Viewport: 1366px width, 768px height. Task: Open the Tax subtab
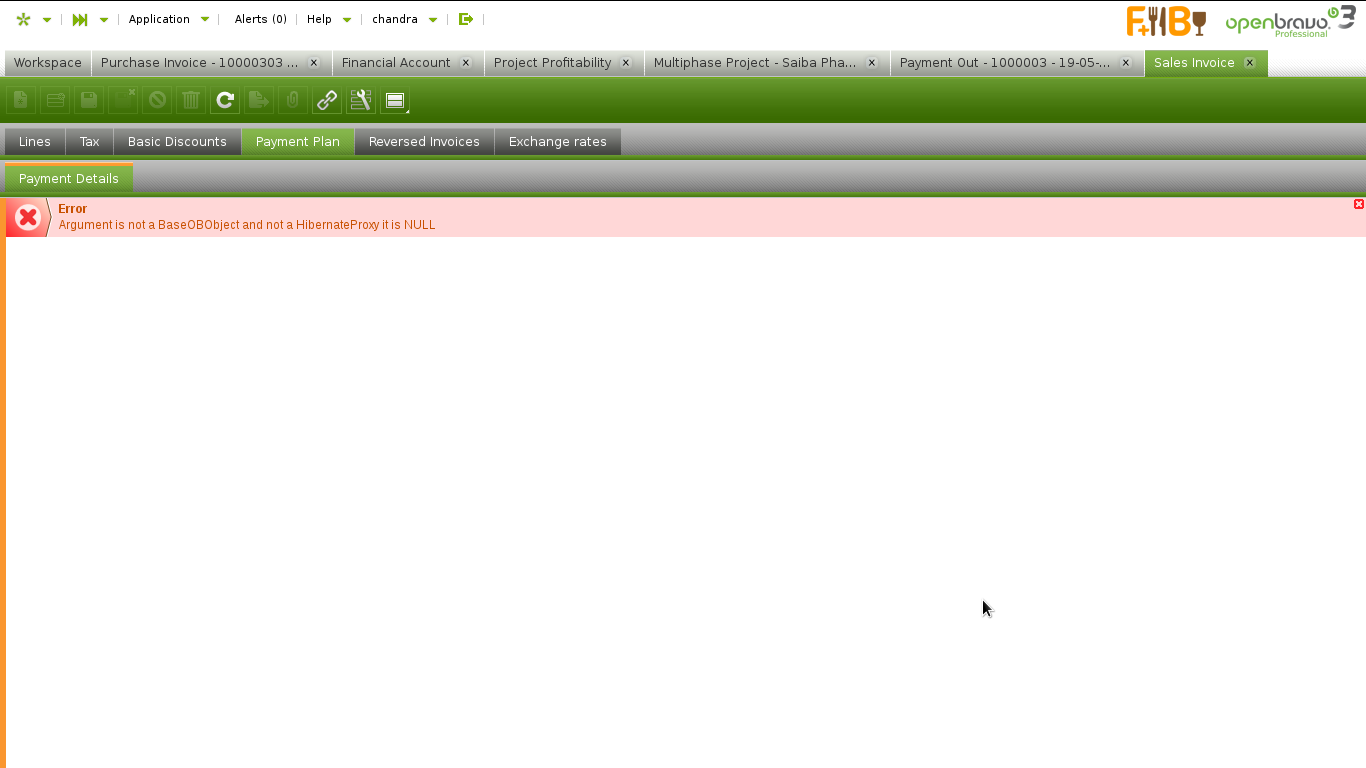point(90,142)
